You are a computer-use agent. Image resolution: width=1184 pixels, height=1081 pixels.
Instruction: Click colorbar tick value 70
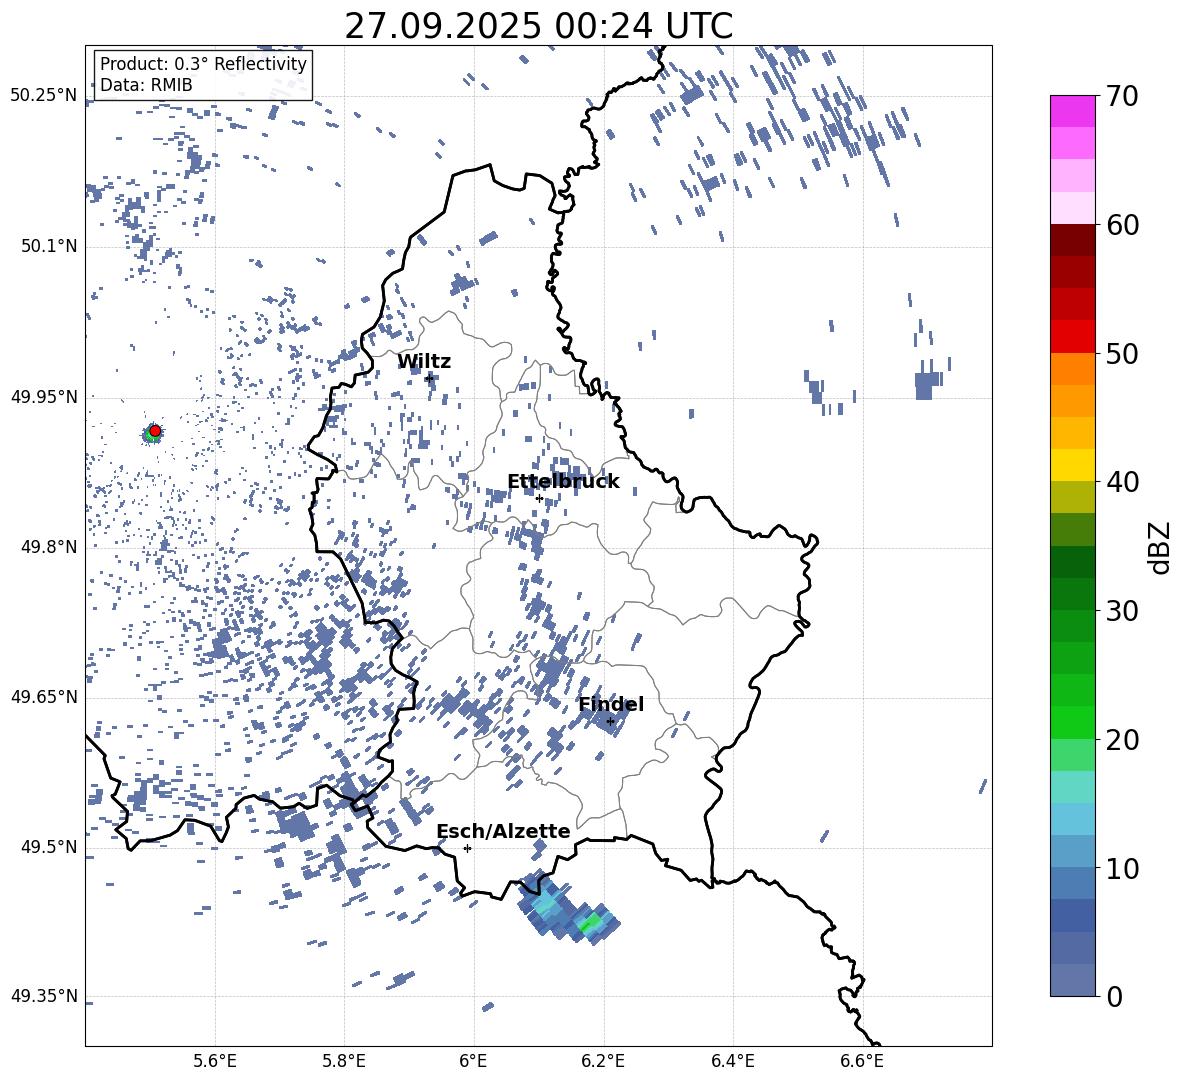point(1121,97)
